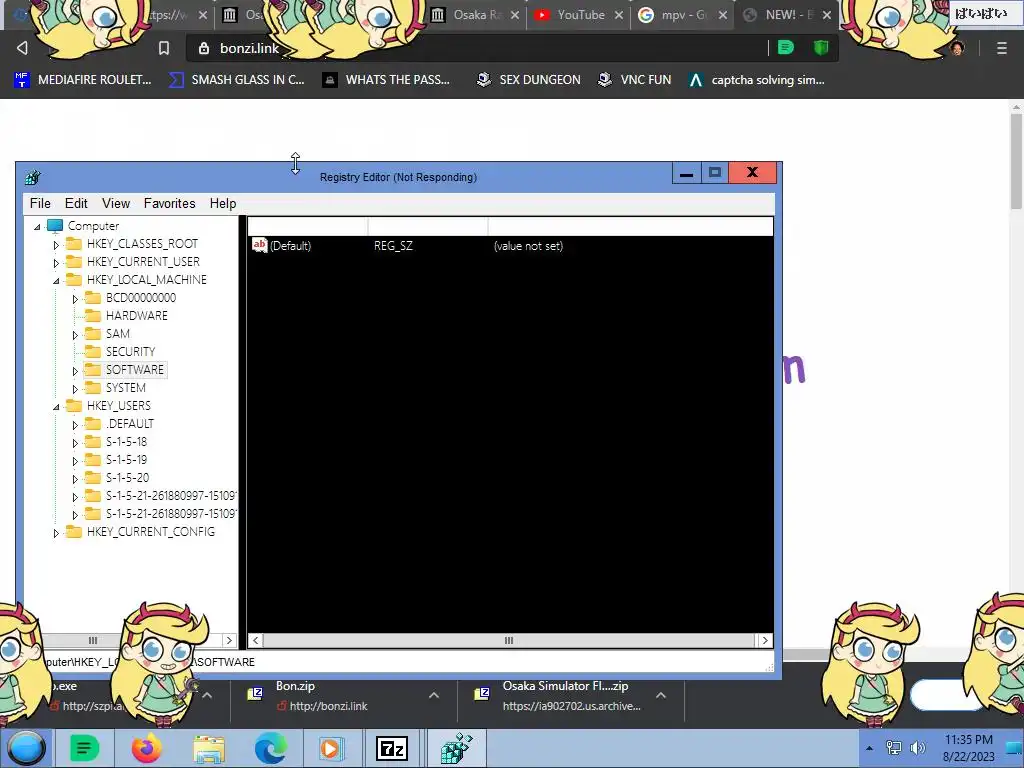Close the YouTube tab
1024x768 pixels.
(618, 14)
